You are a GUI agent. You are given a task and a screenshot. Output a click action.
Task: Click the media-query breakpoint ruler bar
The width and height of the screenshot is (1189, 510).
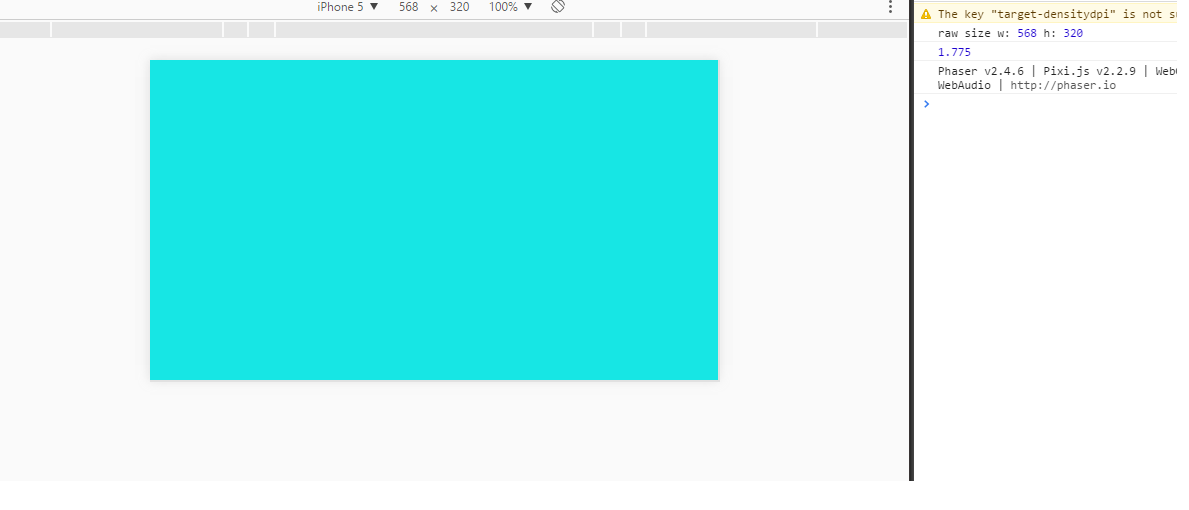click(x=453, y=30)
